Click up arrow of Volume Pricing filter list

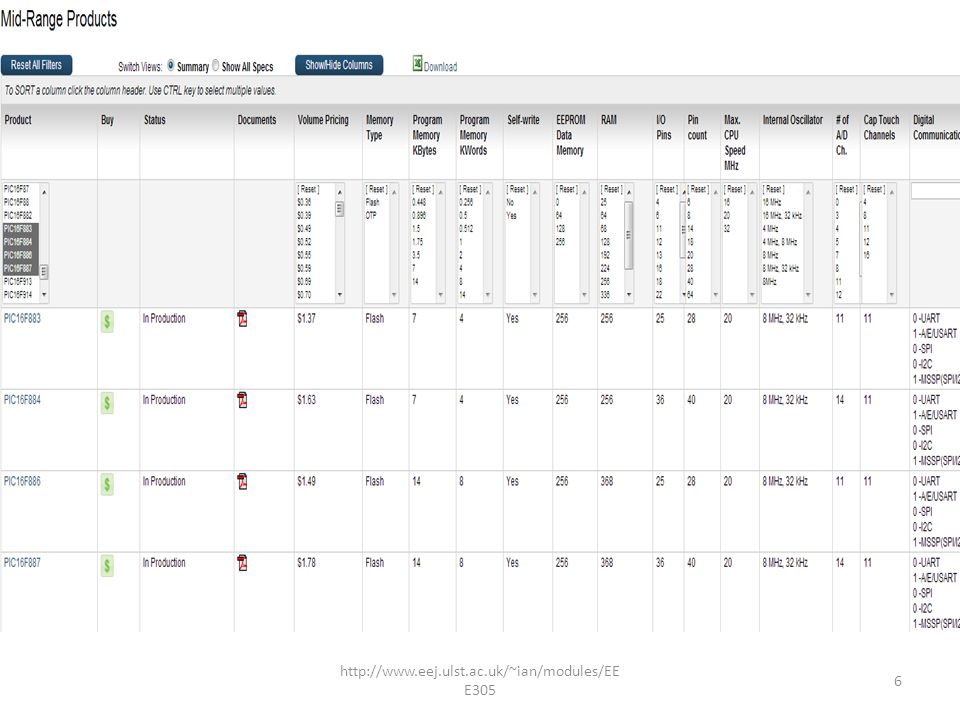340,192
